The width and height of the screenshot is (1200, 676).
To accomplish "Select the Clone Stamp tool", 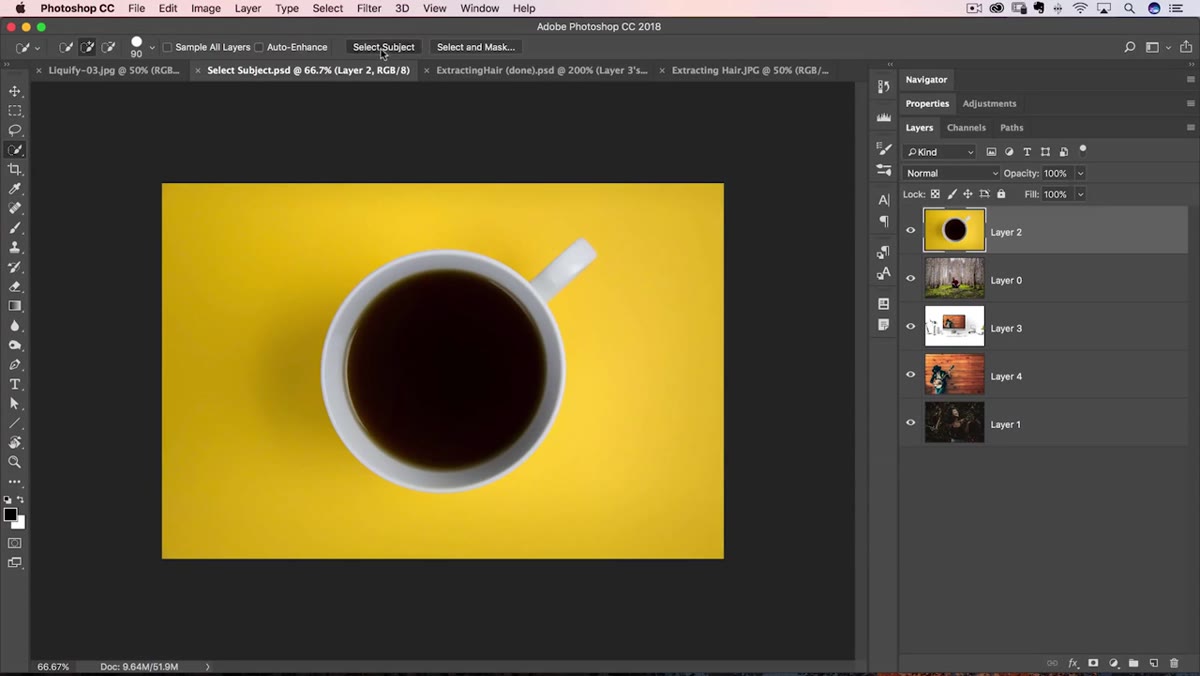I will point(15,247).
